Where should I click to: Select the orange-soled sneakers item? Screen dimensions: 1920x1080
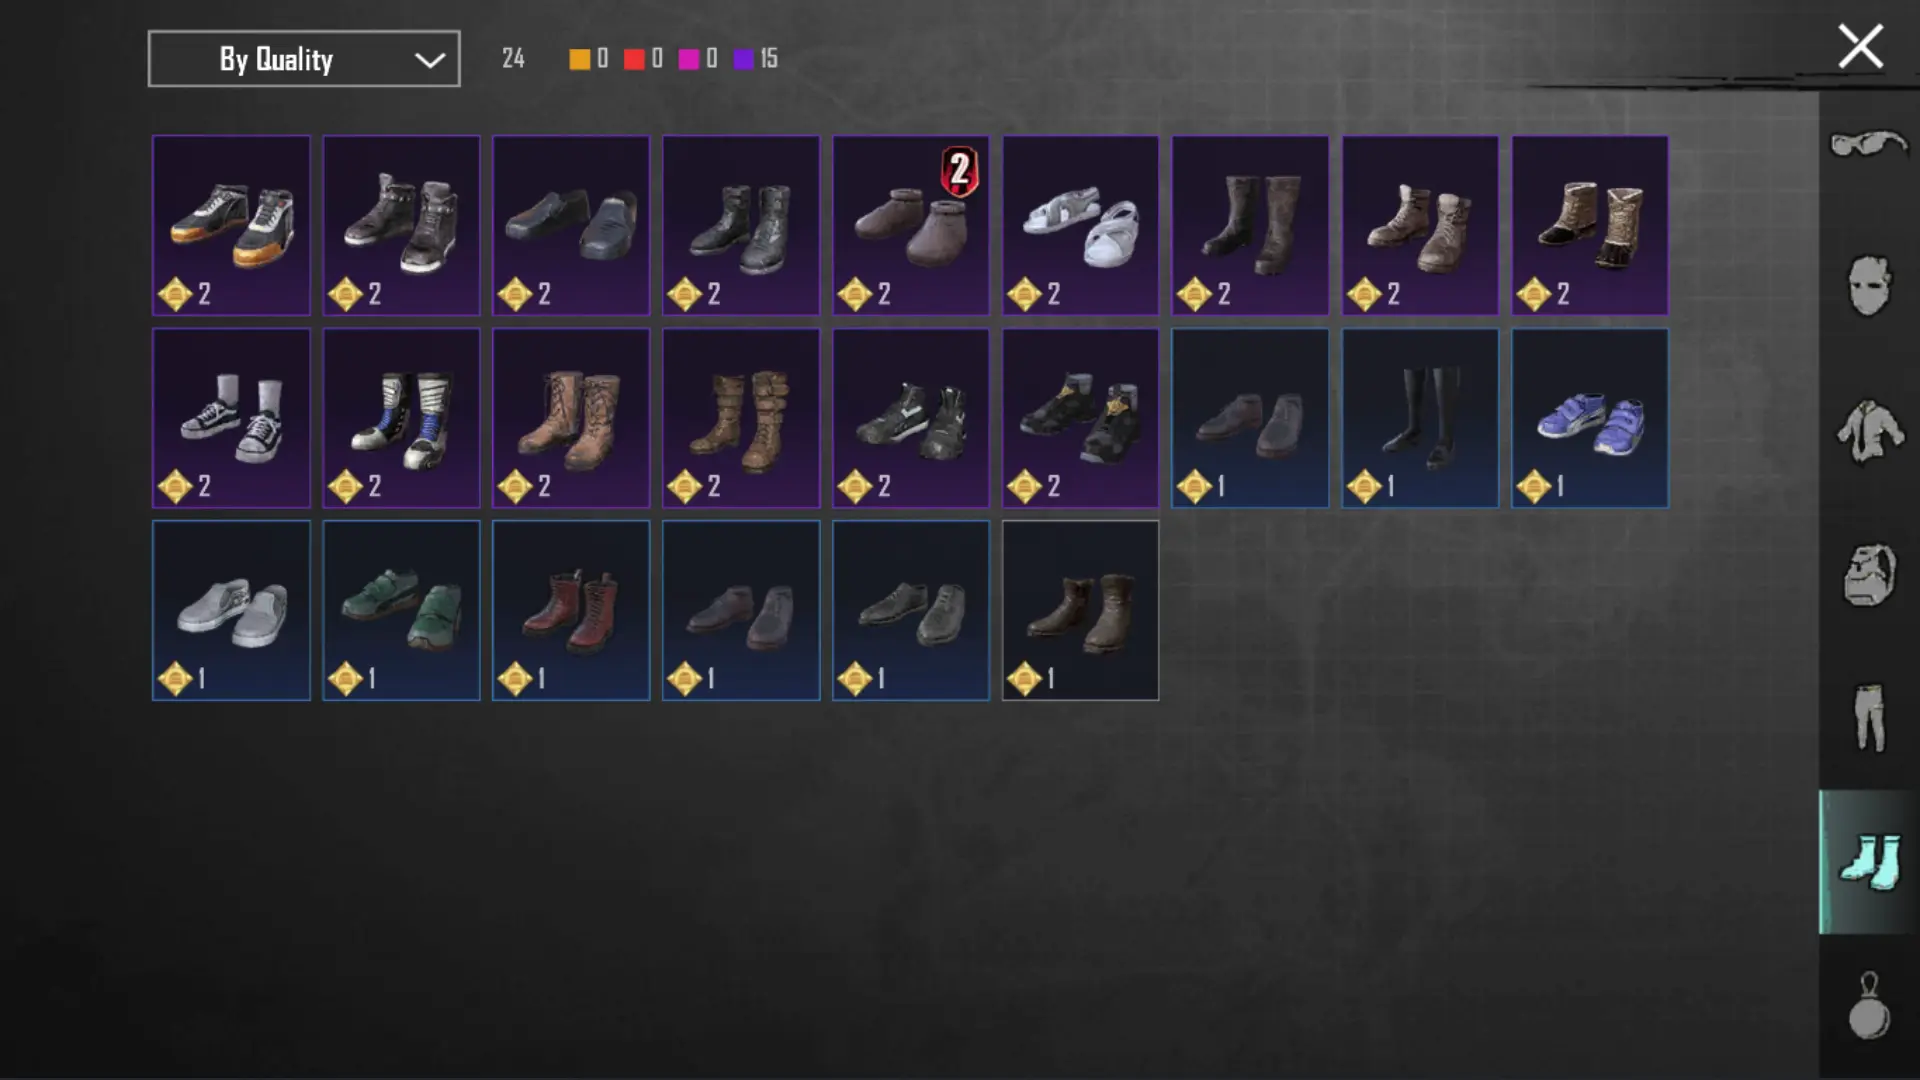pos(231,226)
